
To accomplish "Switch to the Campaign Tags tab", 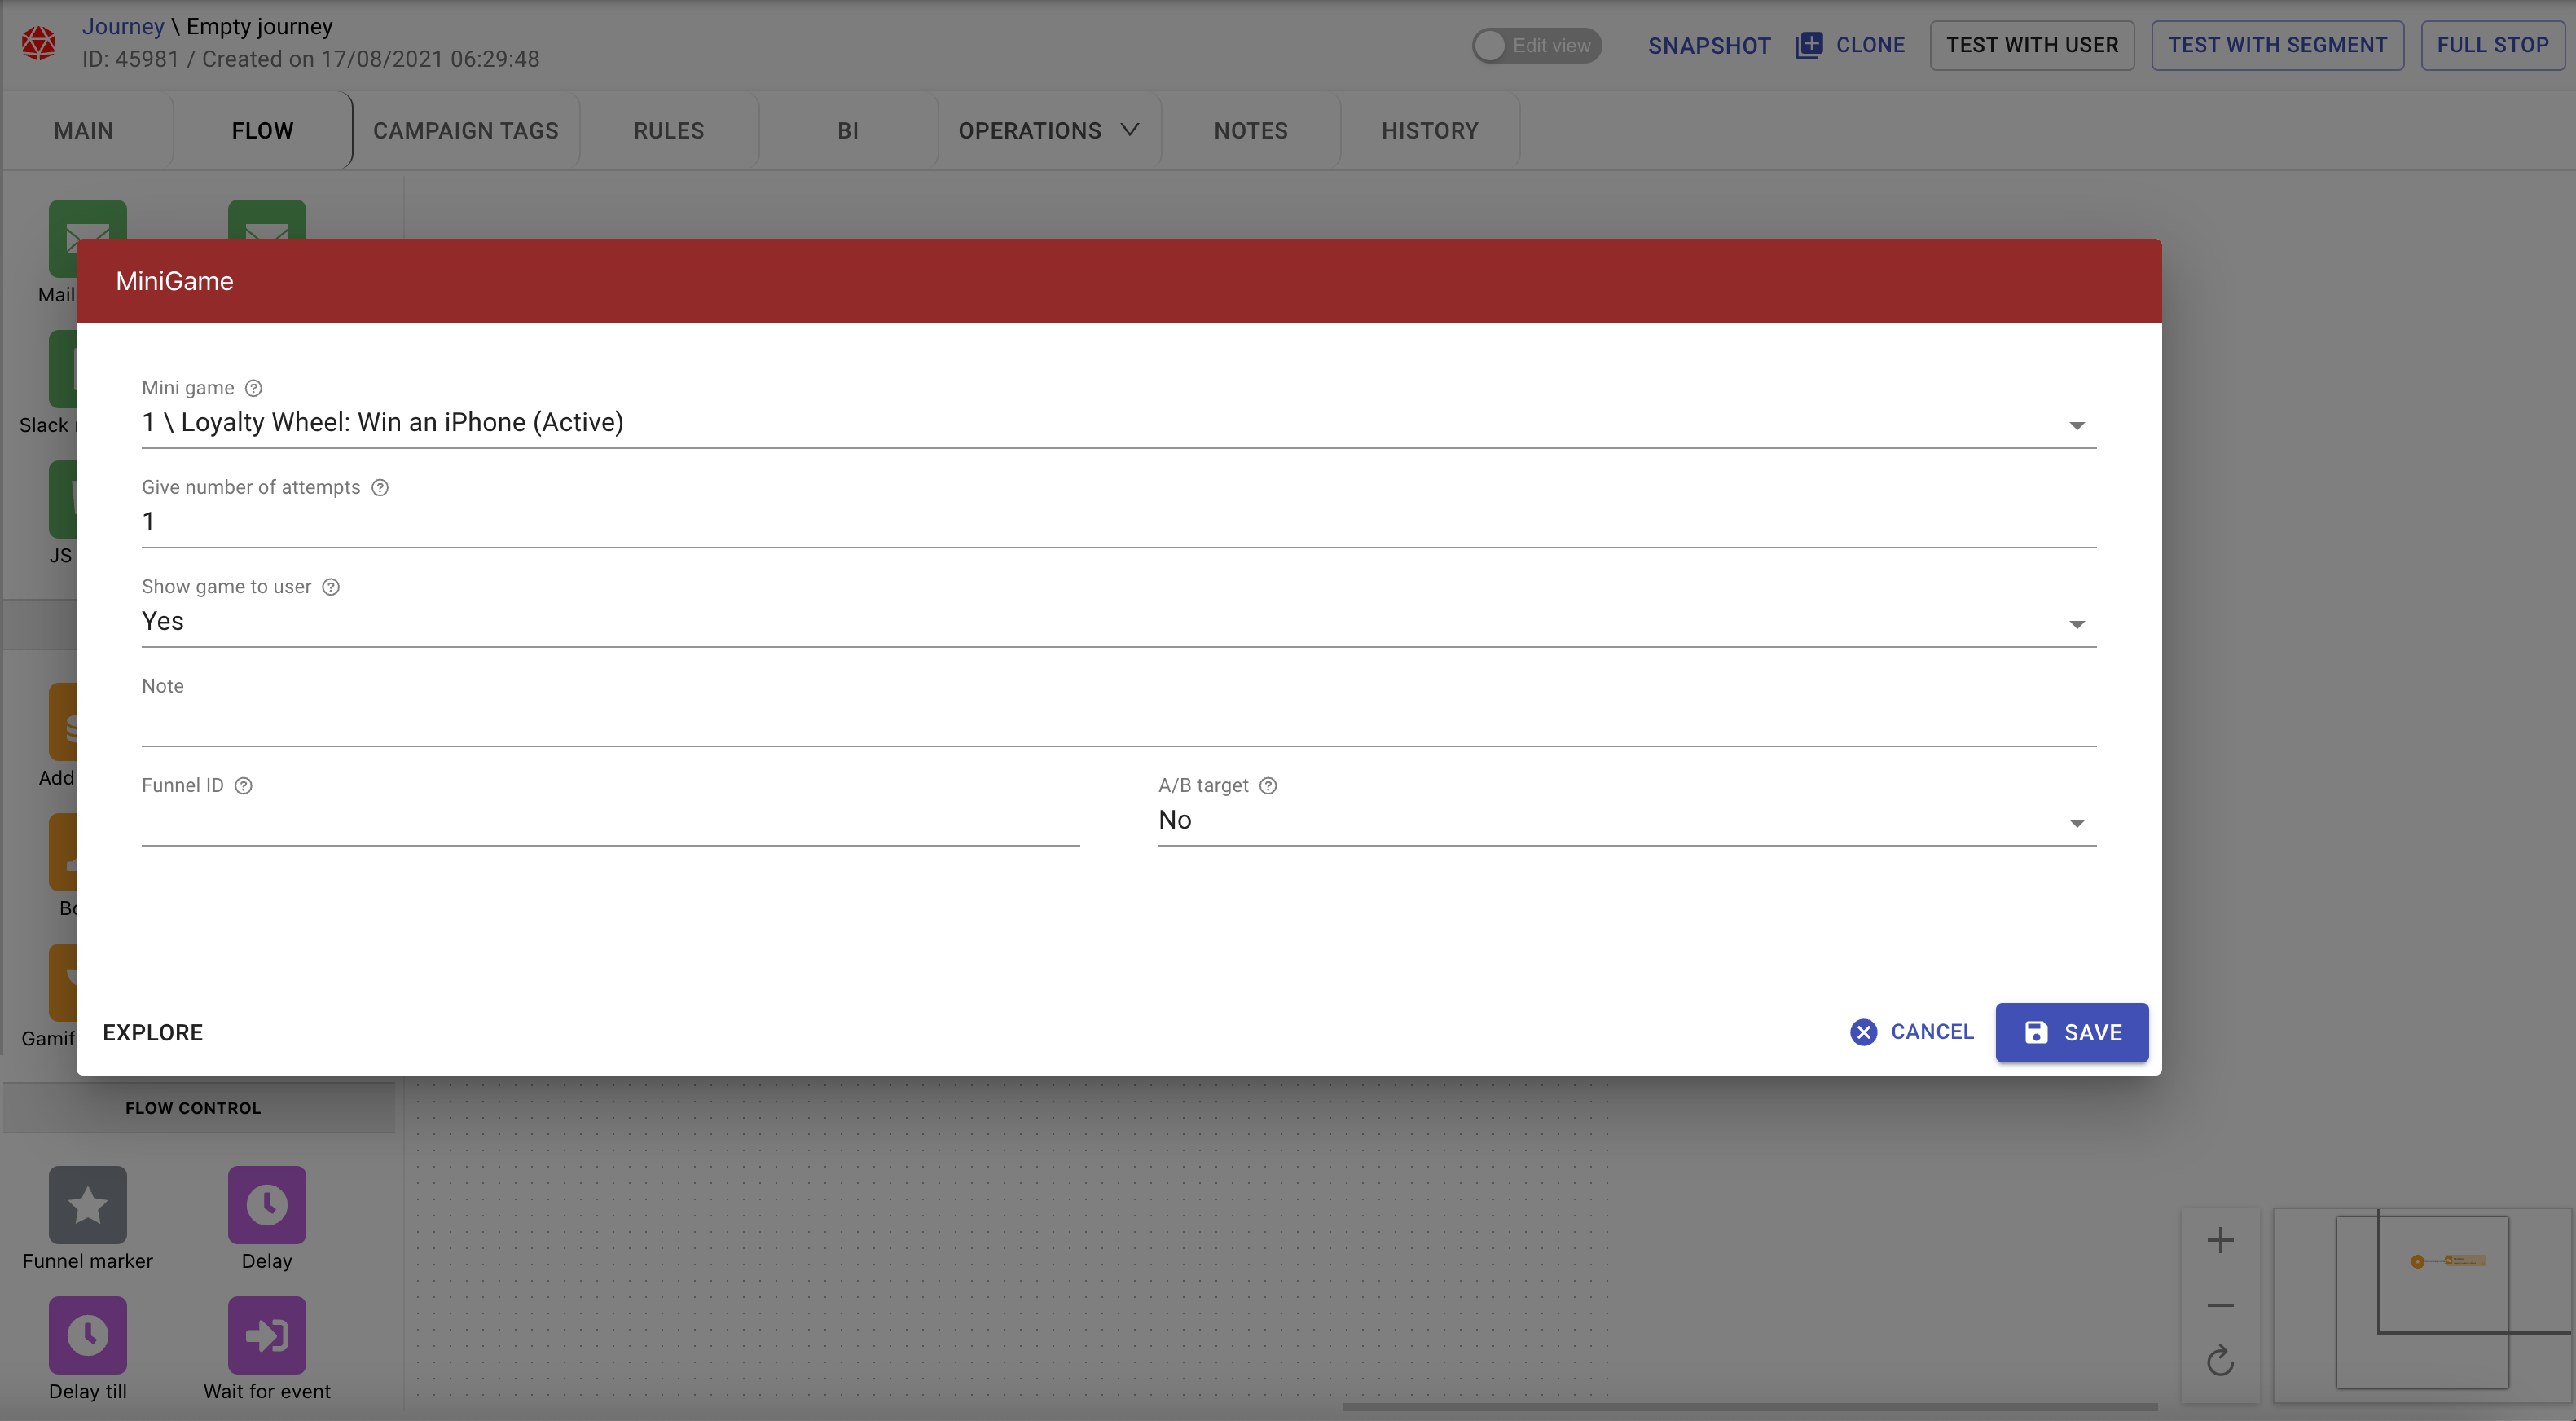I will click(465, 131).
